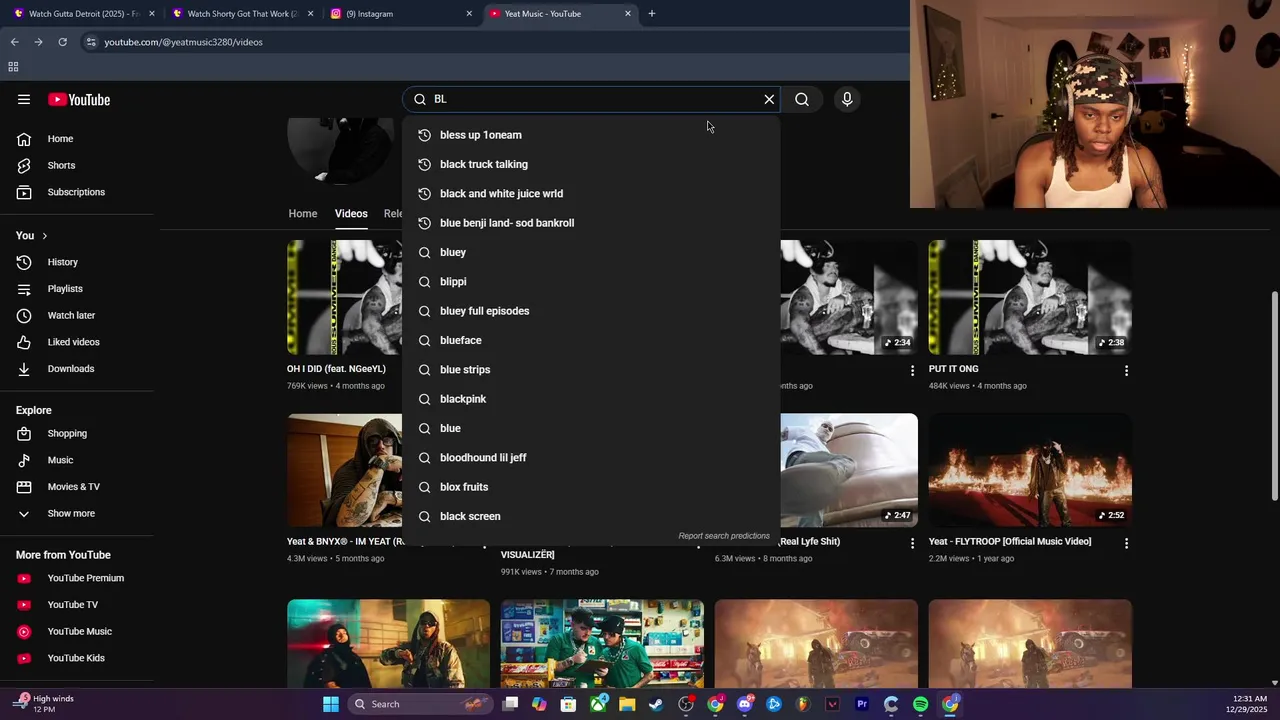Image resolution: width=1280 pixels, height=720 pixels.
Task: Open Windows Start menu
Action: coord(331,704)
